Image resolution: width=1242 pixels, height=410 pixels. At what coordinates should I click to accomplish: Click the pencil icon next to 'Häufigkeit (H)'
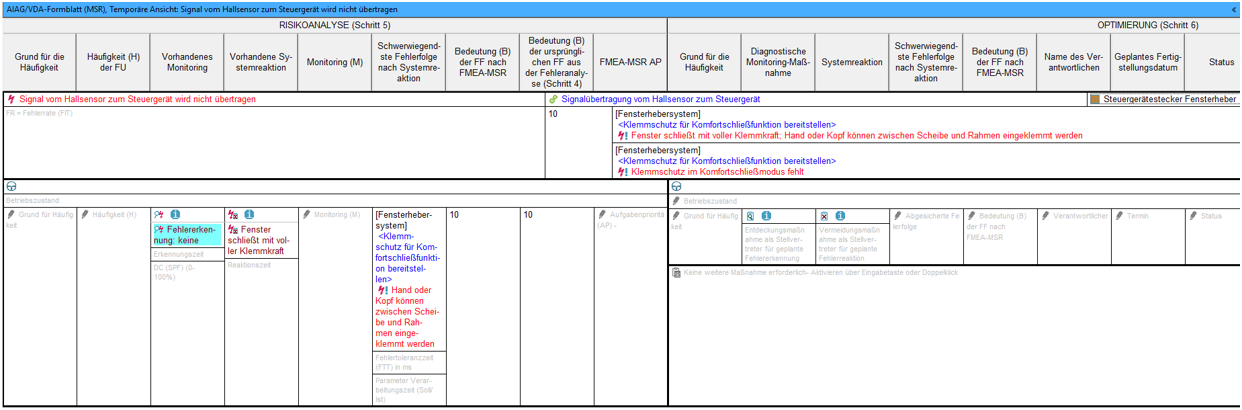pos(86,215)
